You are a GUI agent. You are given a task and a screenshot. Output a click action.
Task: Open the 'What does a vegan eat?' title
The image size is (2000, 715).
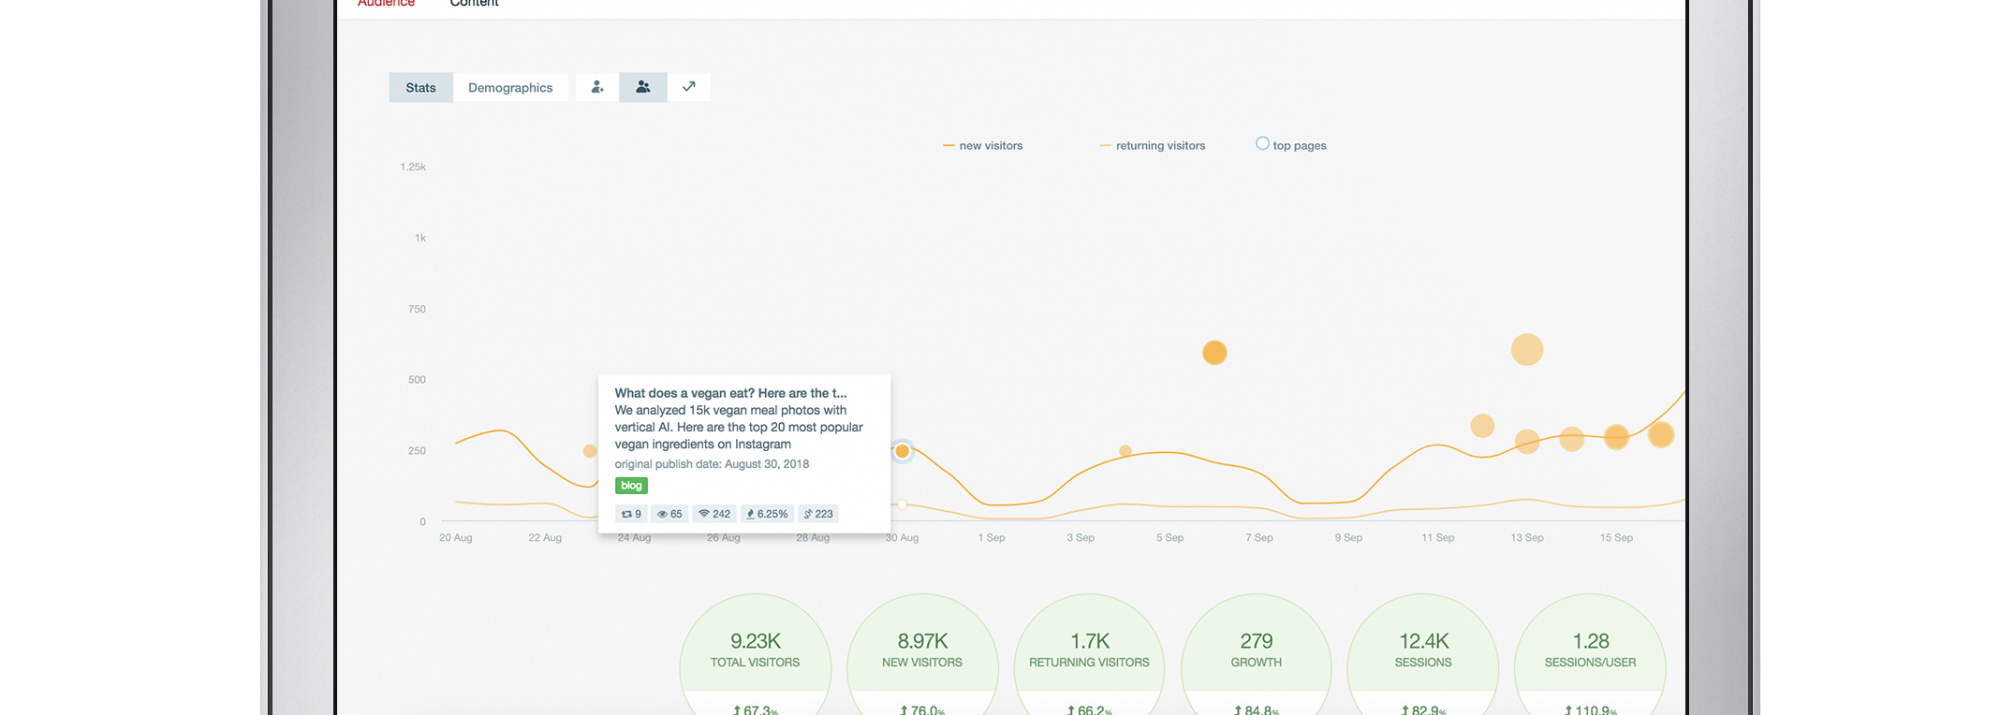[x=730, y=393]
